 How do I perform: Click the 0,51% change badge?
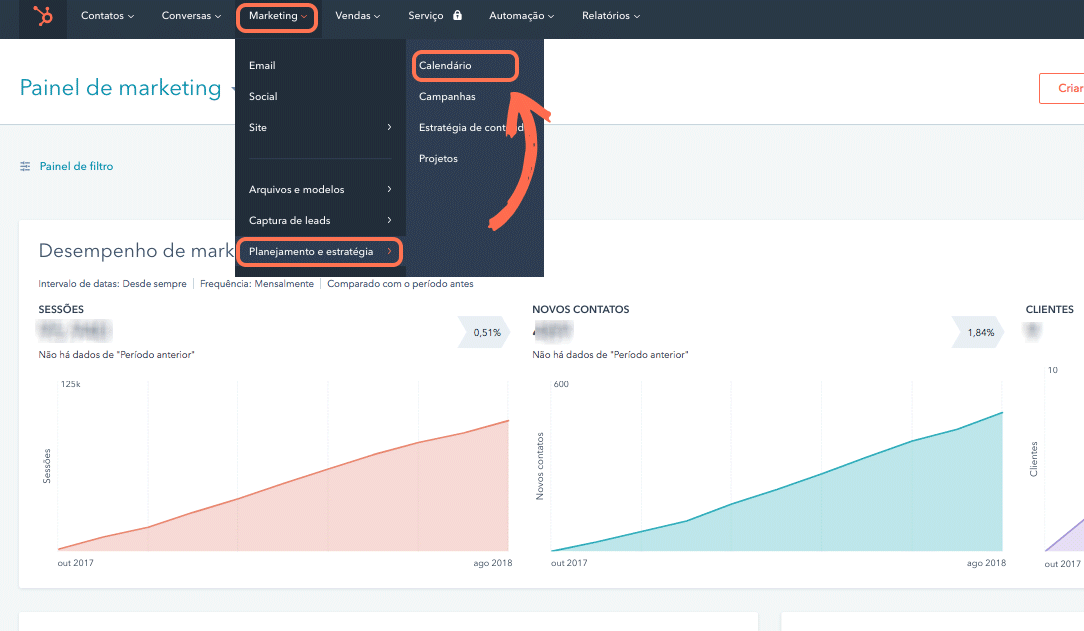485,332
